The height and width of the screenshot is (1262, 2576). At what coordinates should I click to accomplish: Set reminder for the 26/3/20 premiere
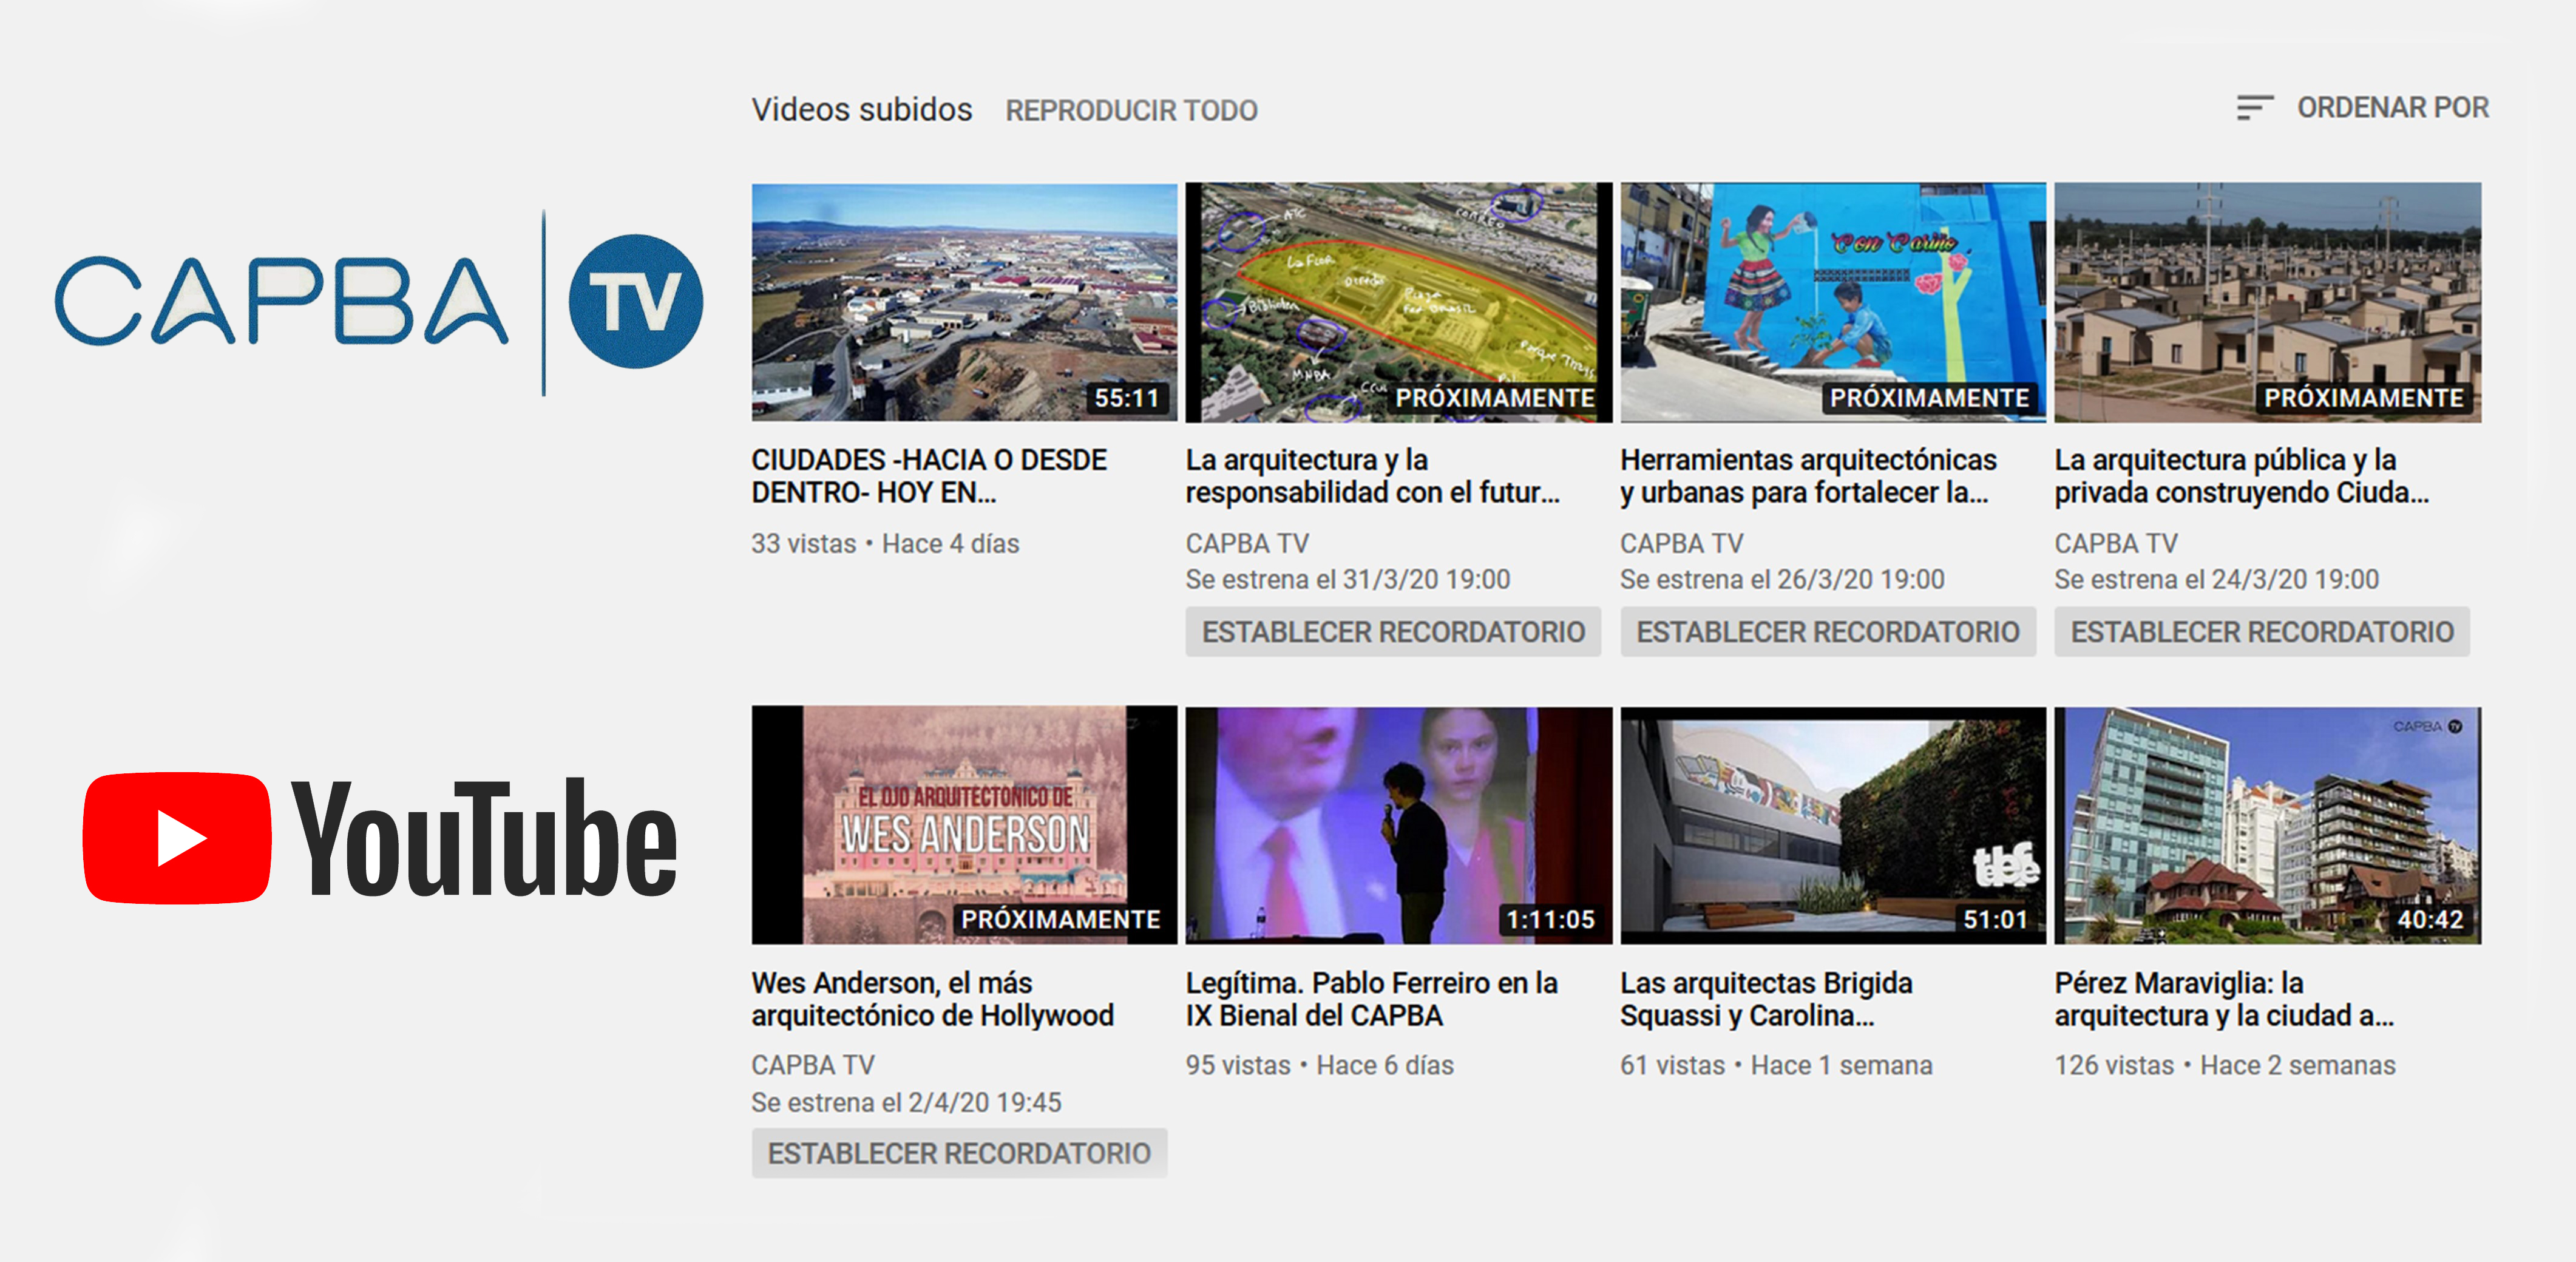1828,632
